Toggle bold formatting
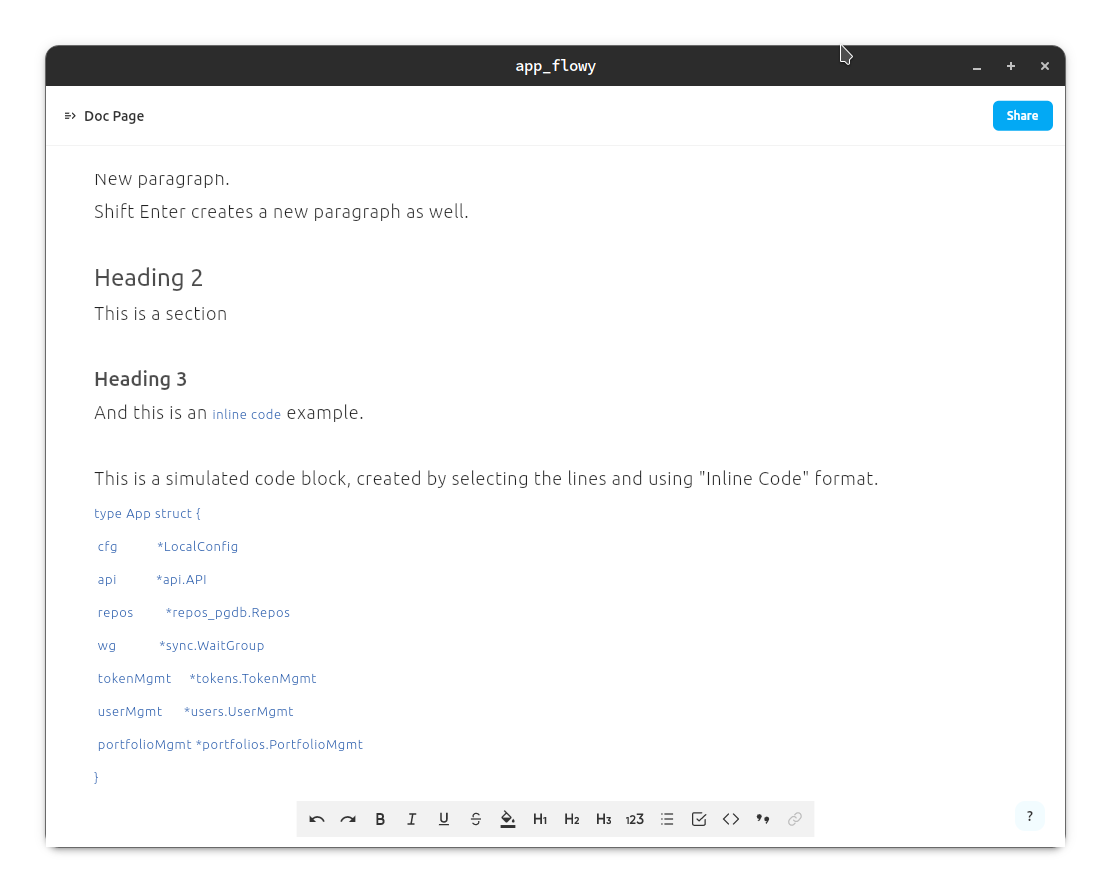The image size is (1111, 893). point(380,819)
